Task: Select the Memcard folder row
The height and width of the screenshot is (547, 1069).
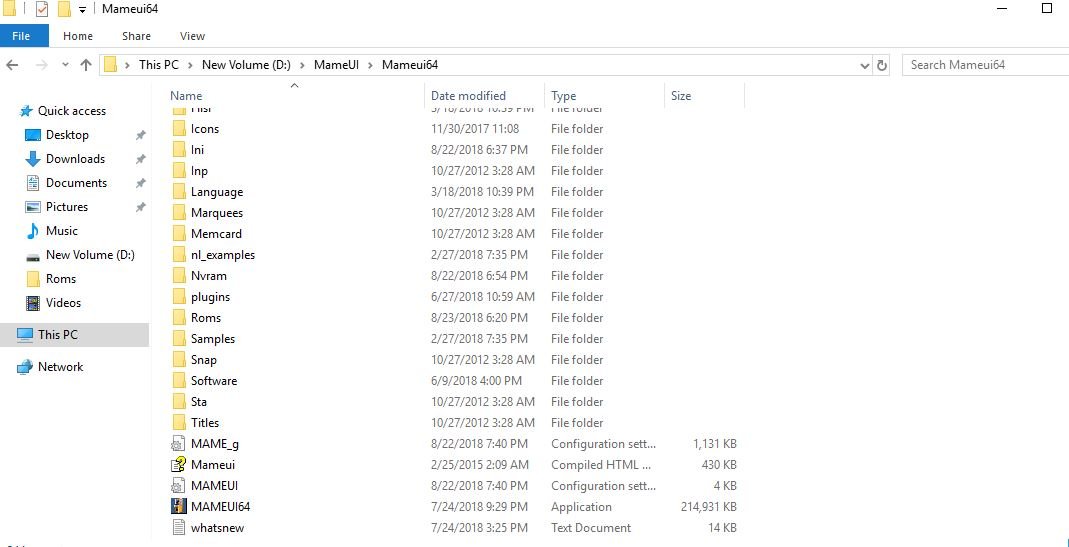Action: coord(455,234)
